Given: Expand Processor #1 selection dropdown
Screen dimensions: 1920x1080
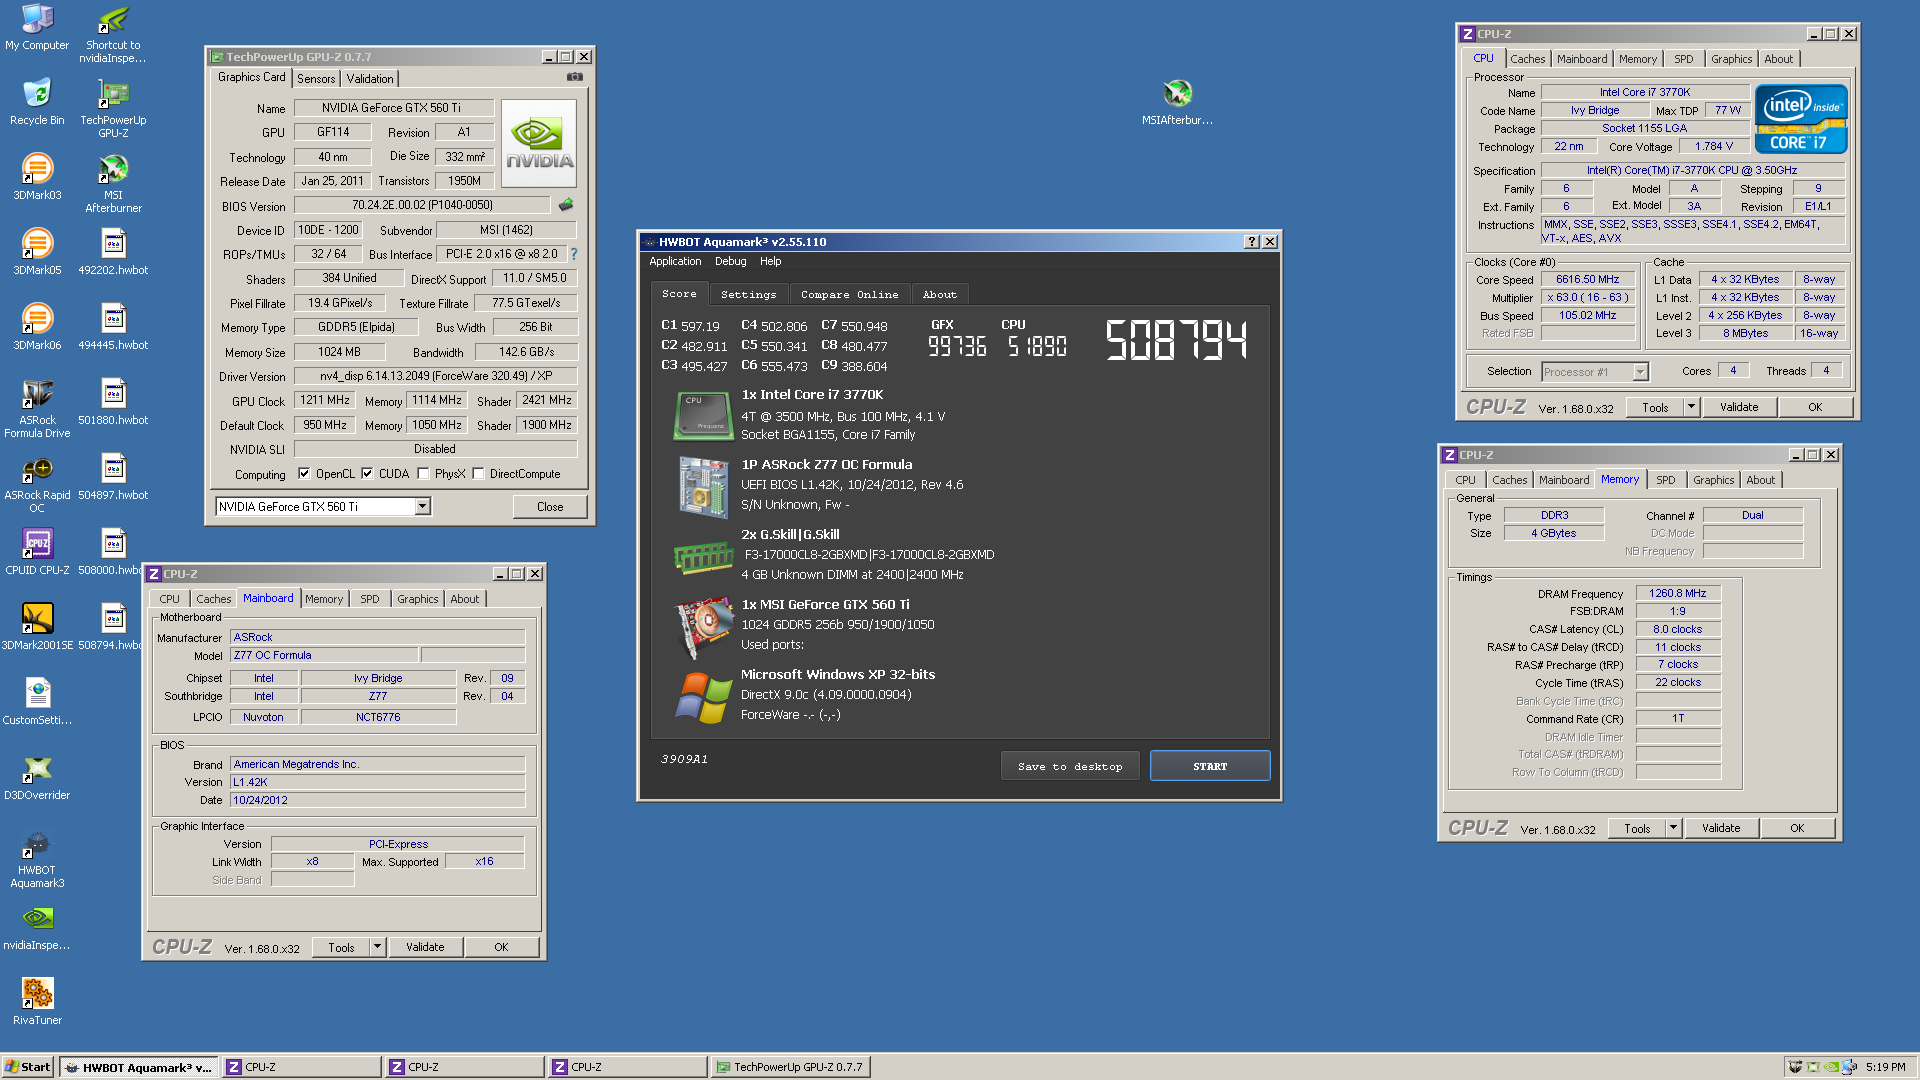Looking at the screenshot, I should [x=1640, y=372].
